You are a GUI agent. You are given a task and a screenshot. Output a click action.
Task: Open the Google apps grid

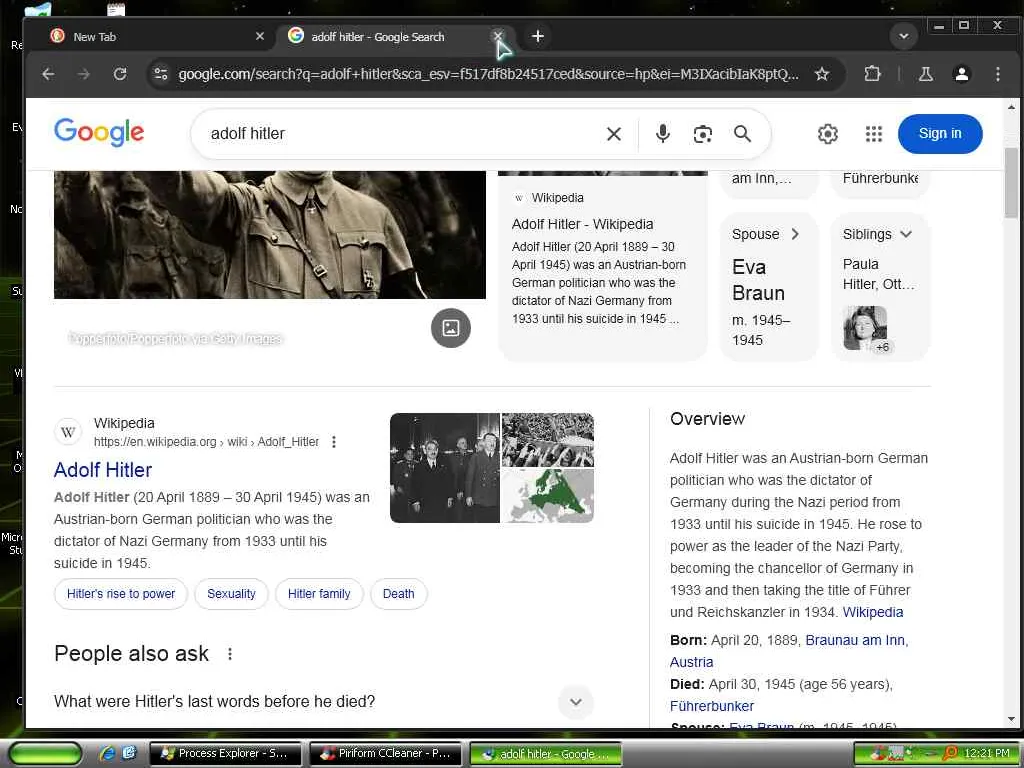(874, 134)
